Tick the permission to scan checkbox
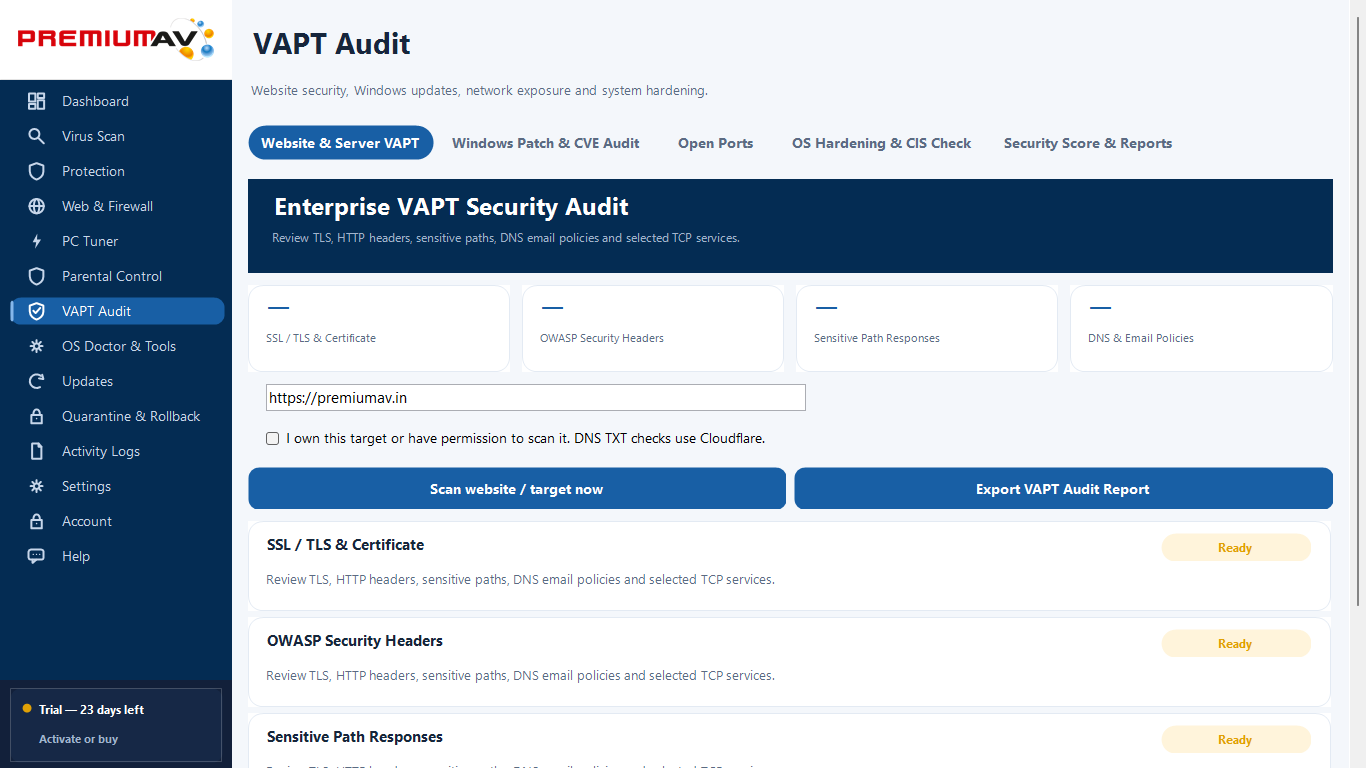The image size is (1366, 768). pos(272,438)
